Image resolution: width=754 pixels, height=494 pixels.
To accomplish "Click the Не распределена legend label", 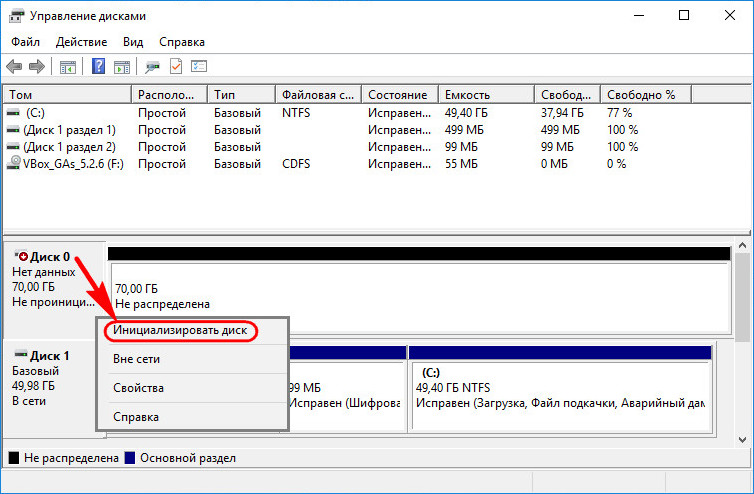I will pos(71,458).
